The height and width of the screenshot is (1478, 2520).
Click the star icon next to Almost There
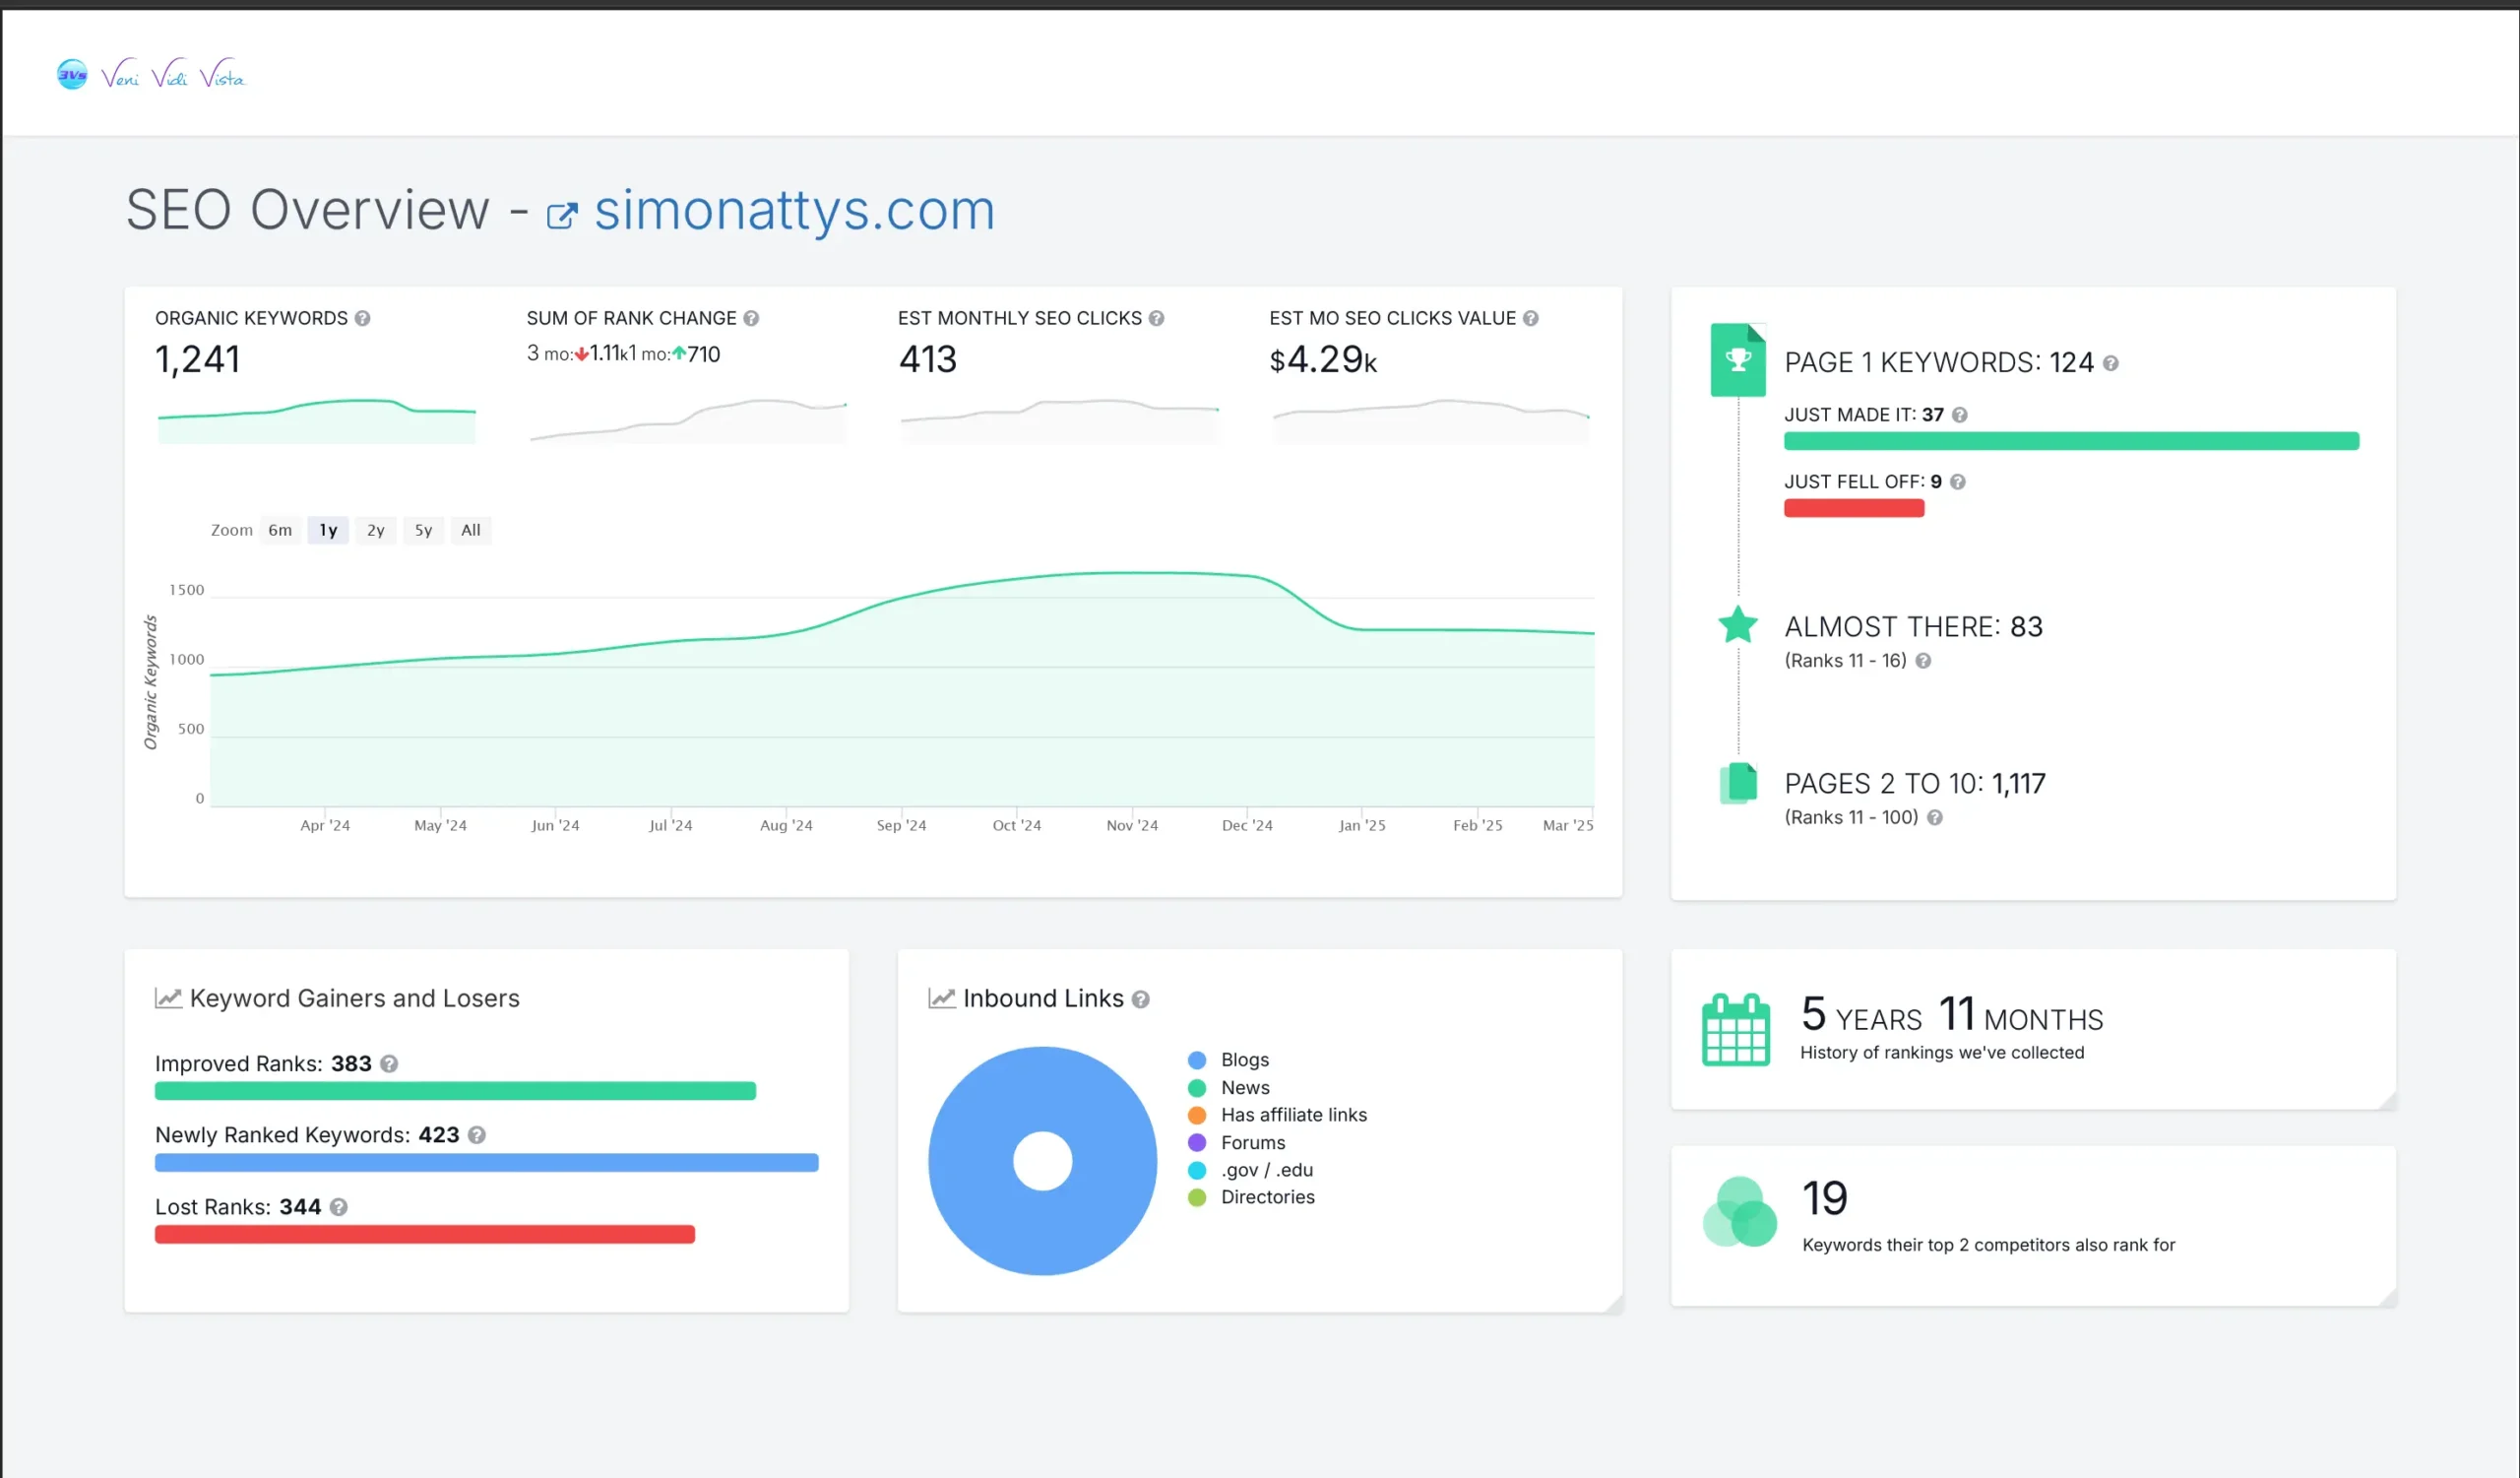point(1738,624)
